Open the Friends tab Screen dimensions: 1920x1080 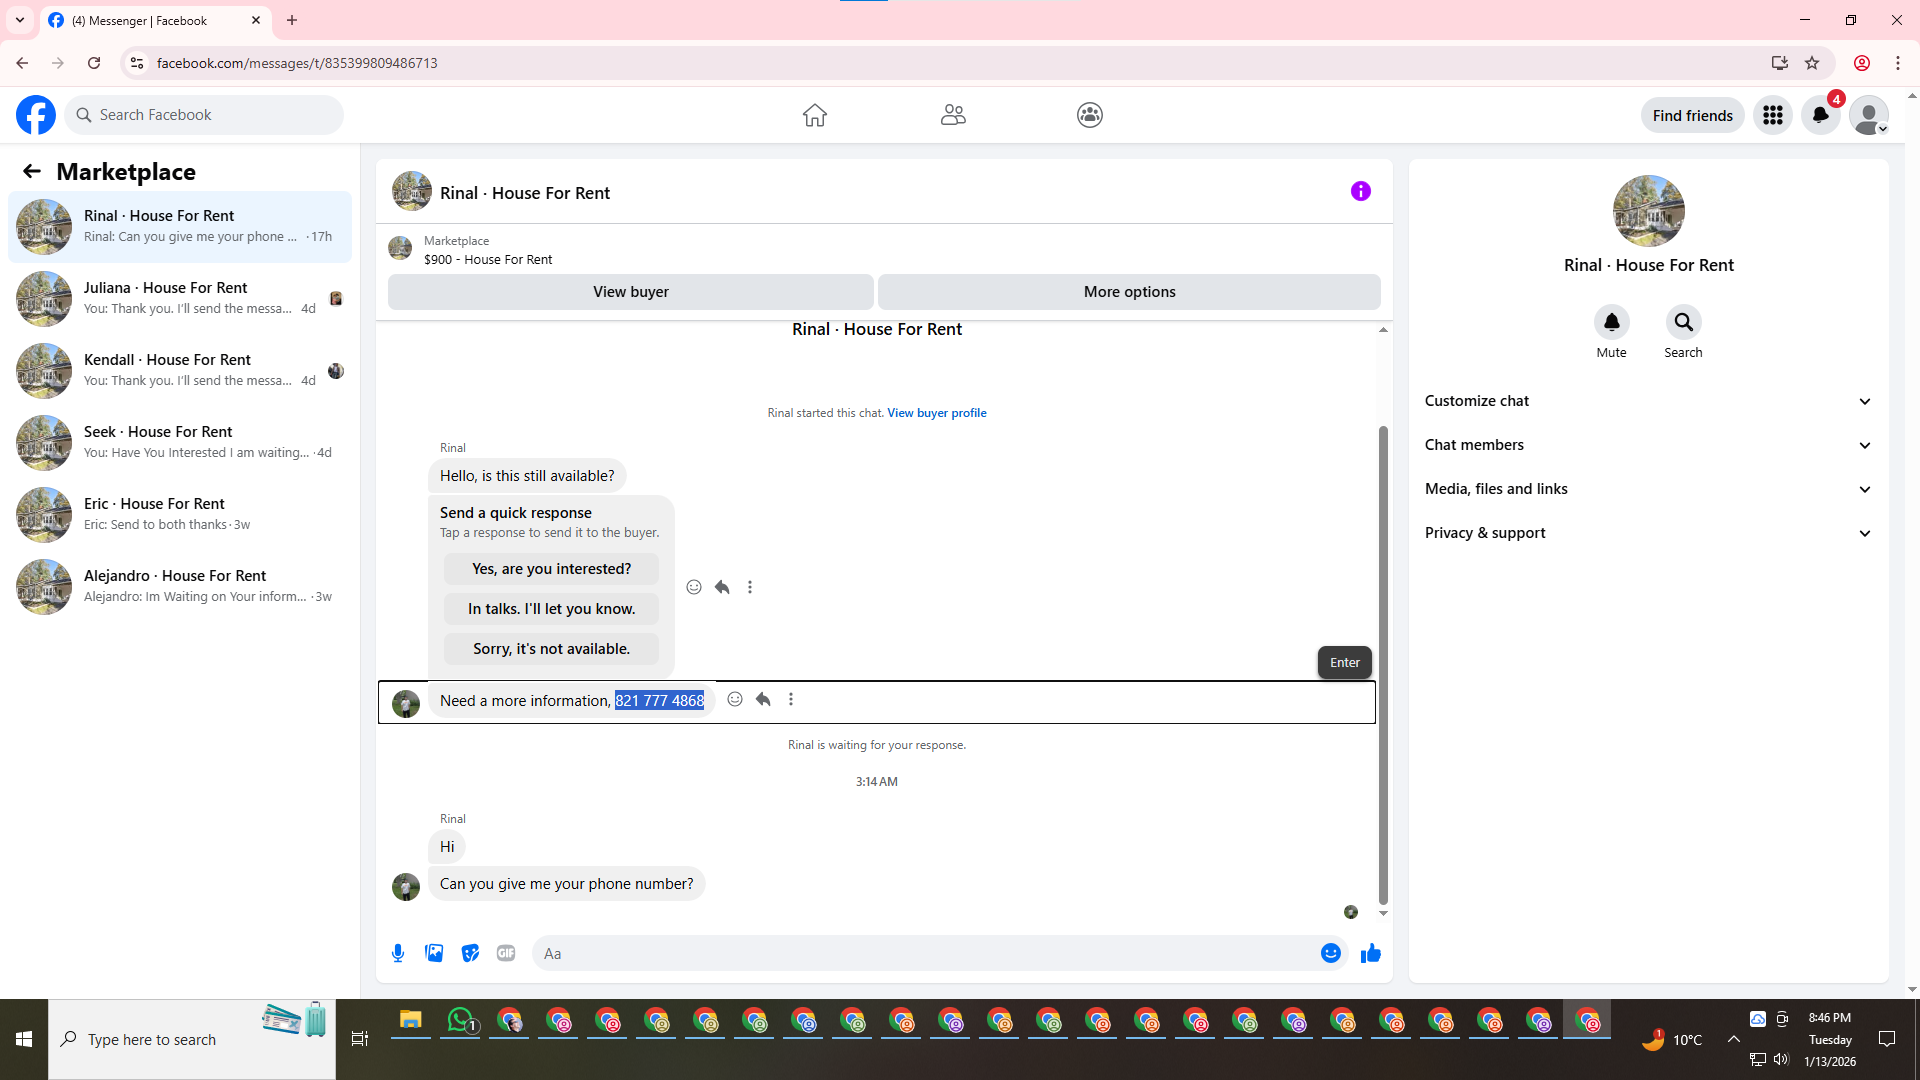(953, 115)
